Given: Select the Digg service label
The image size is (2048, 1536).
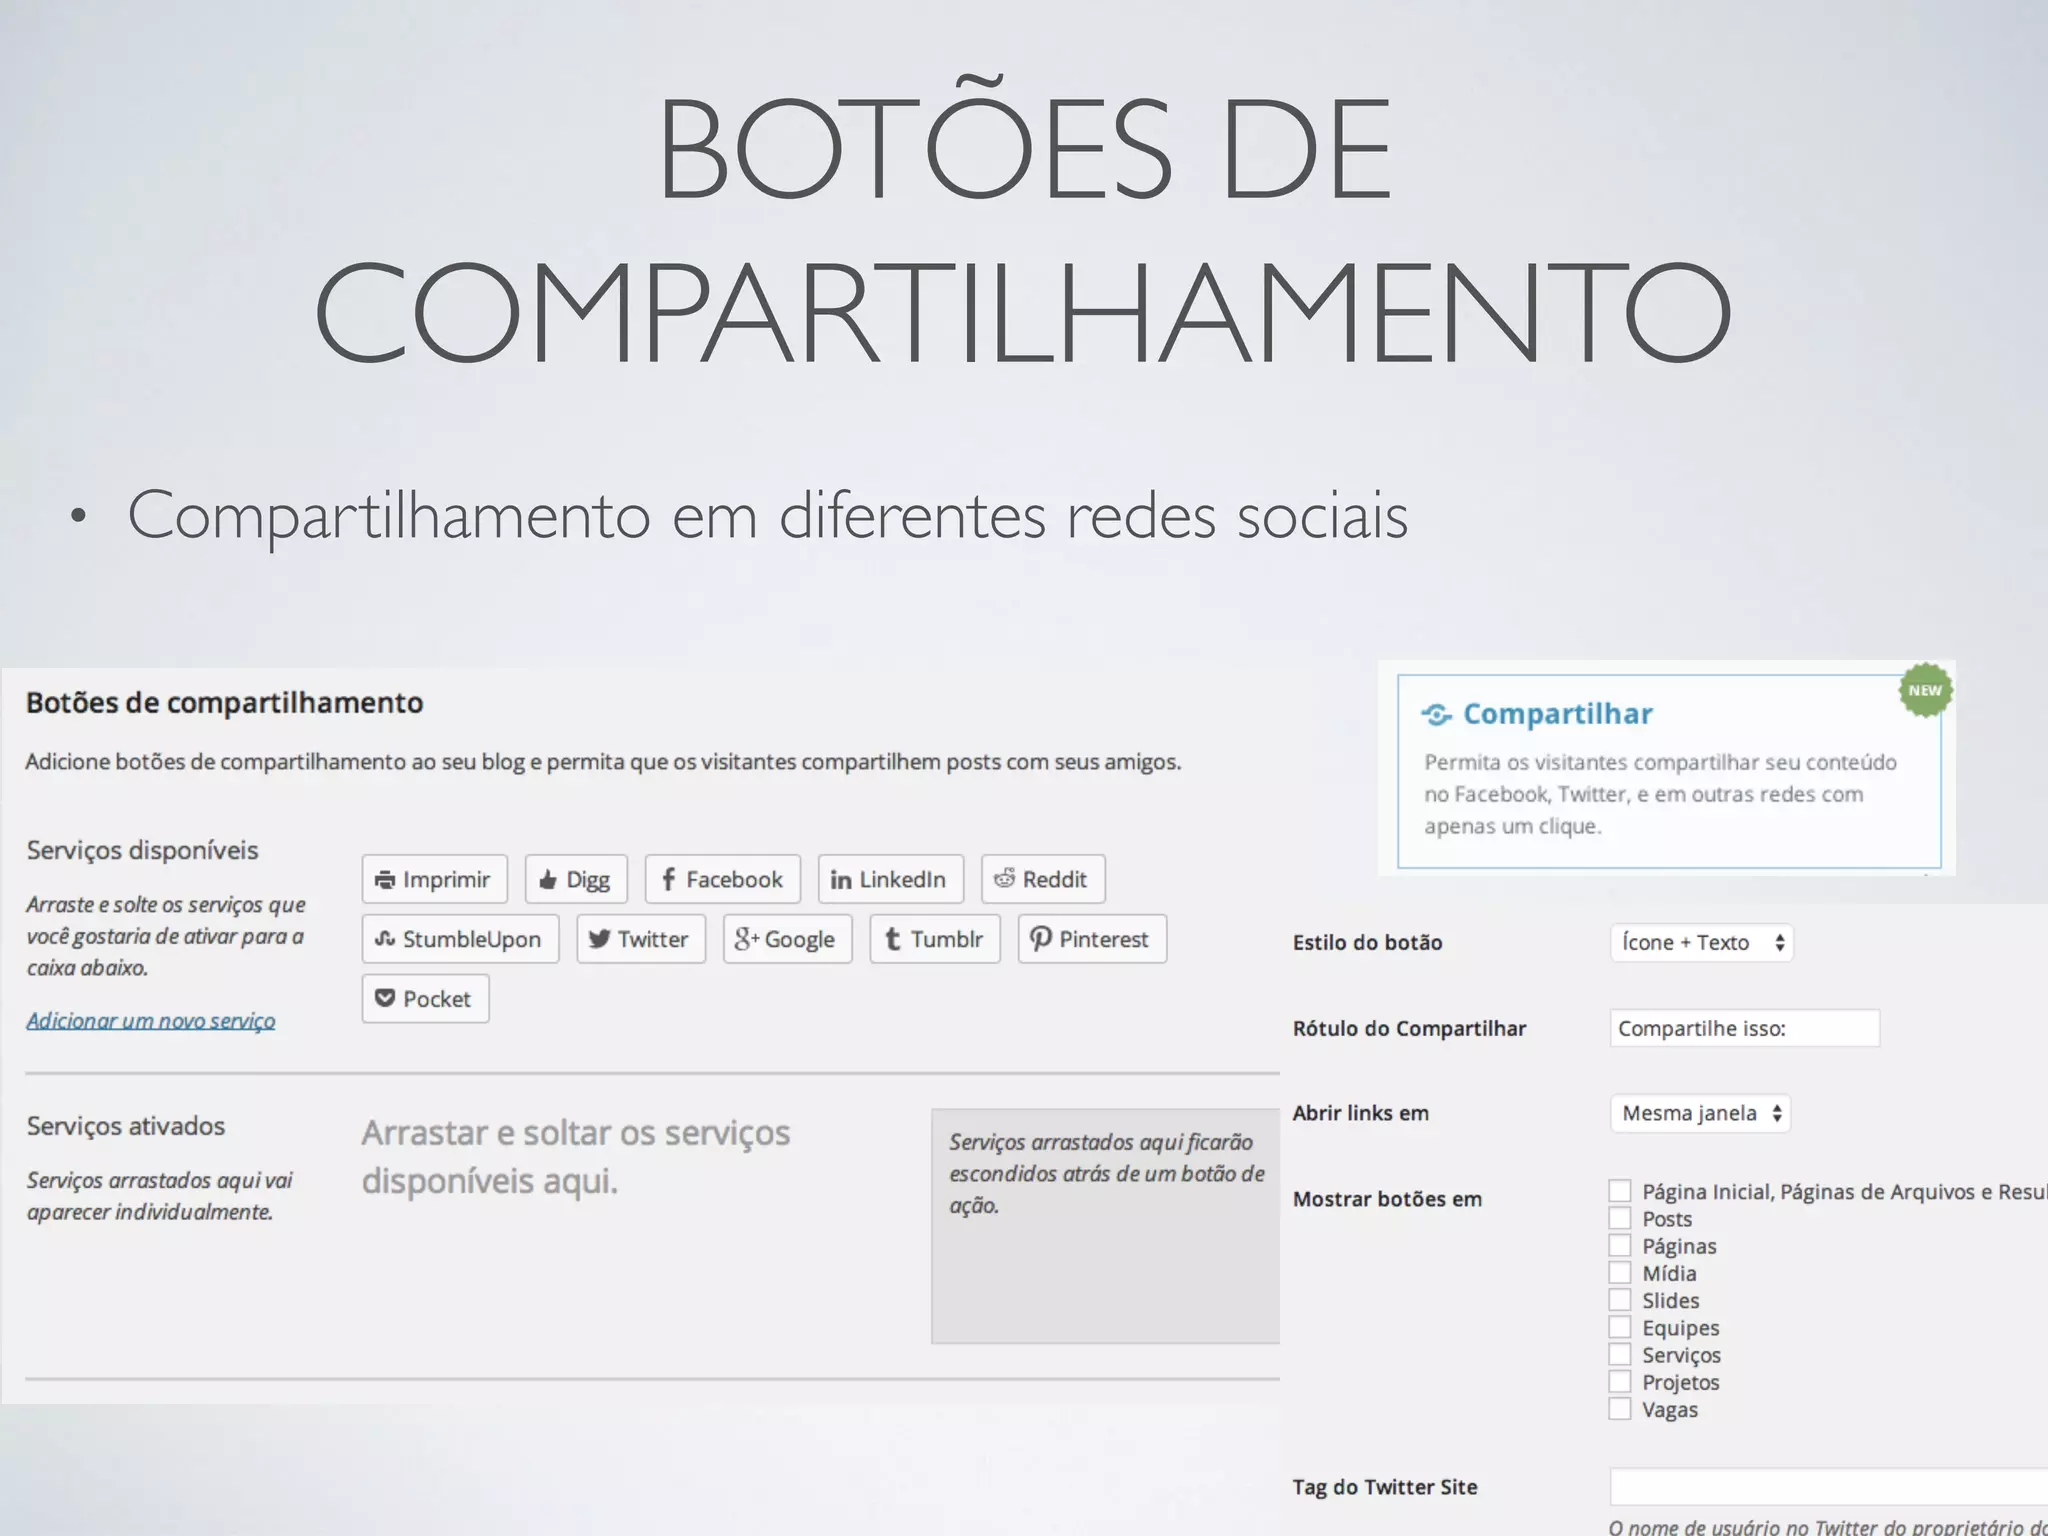Looking at the screenshot, I should [587, 880].
